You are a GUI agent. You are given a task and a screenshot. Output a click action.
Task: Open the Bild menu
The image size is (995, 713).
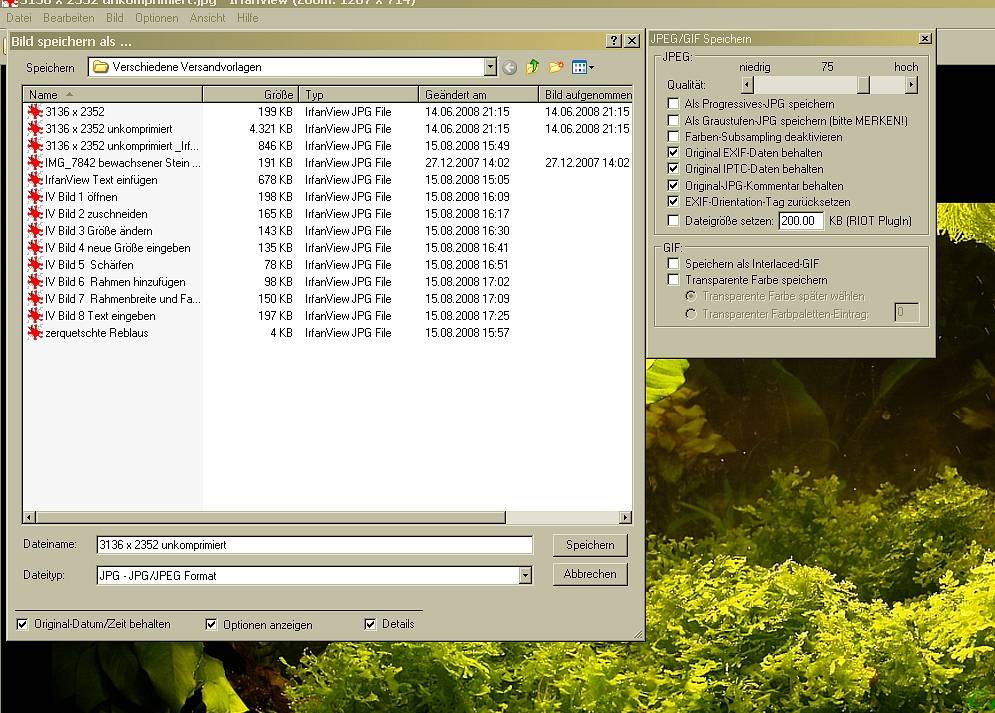(x=115, y=18)
